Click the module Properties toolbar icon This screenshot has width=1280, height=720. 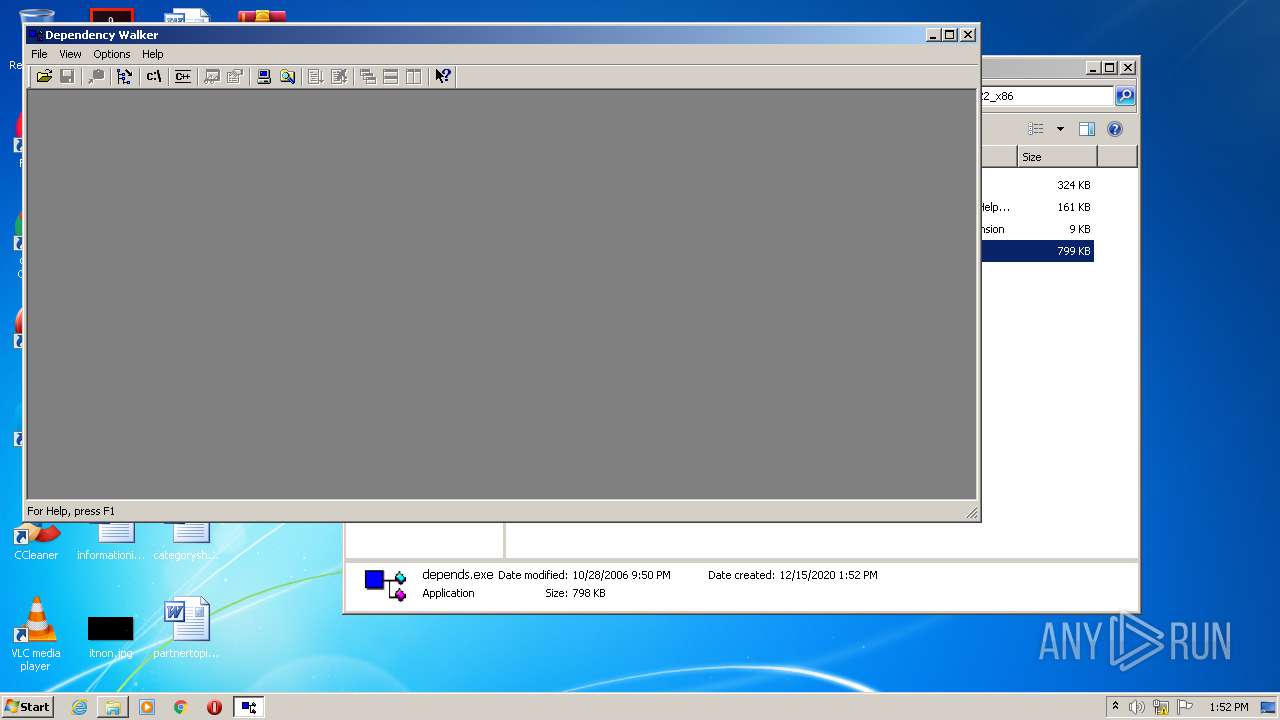[x=235, y=76]
